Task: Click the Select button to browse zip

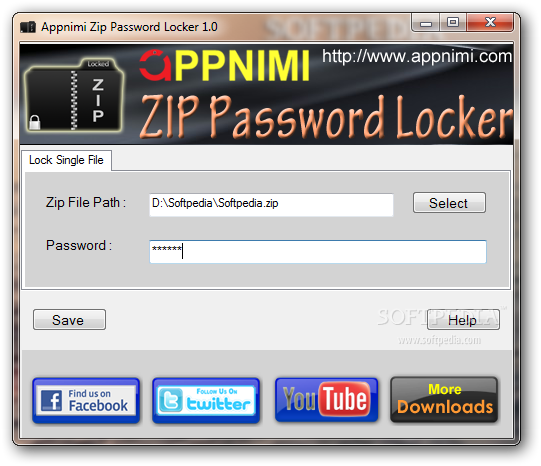Action: (449, 203)
